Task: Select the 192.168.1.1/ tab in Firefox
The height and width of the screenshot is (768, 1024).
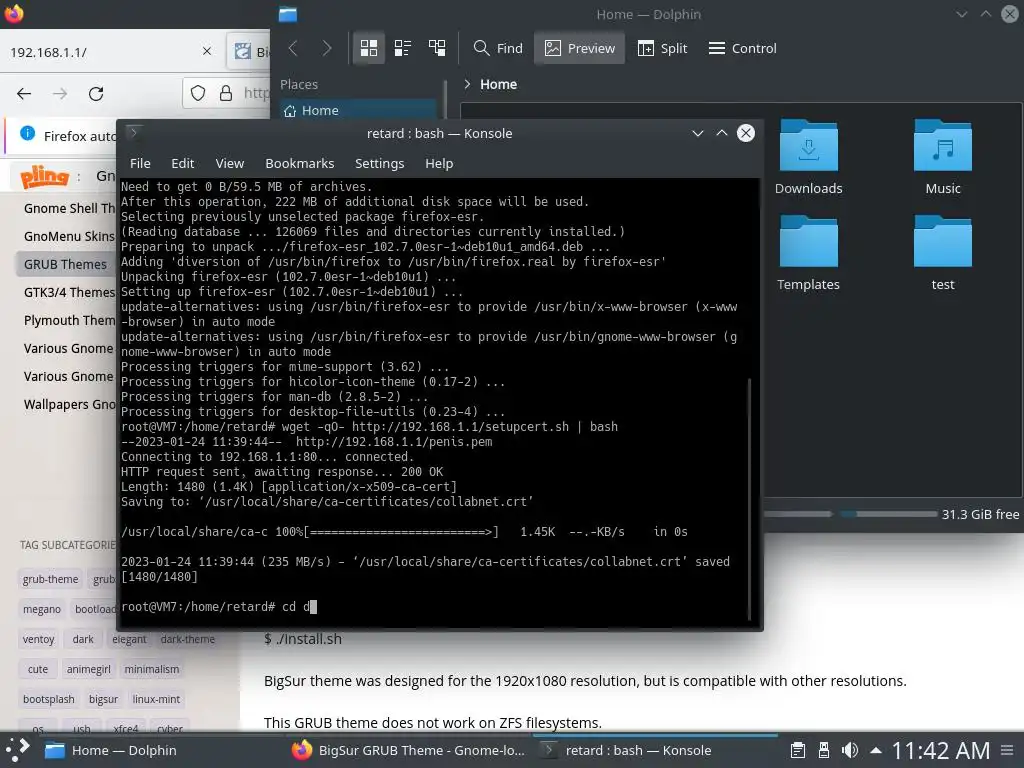Action: point(111,52)
